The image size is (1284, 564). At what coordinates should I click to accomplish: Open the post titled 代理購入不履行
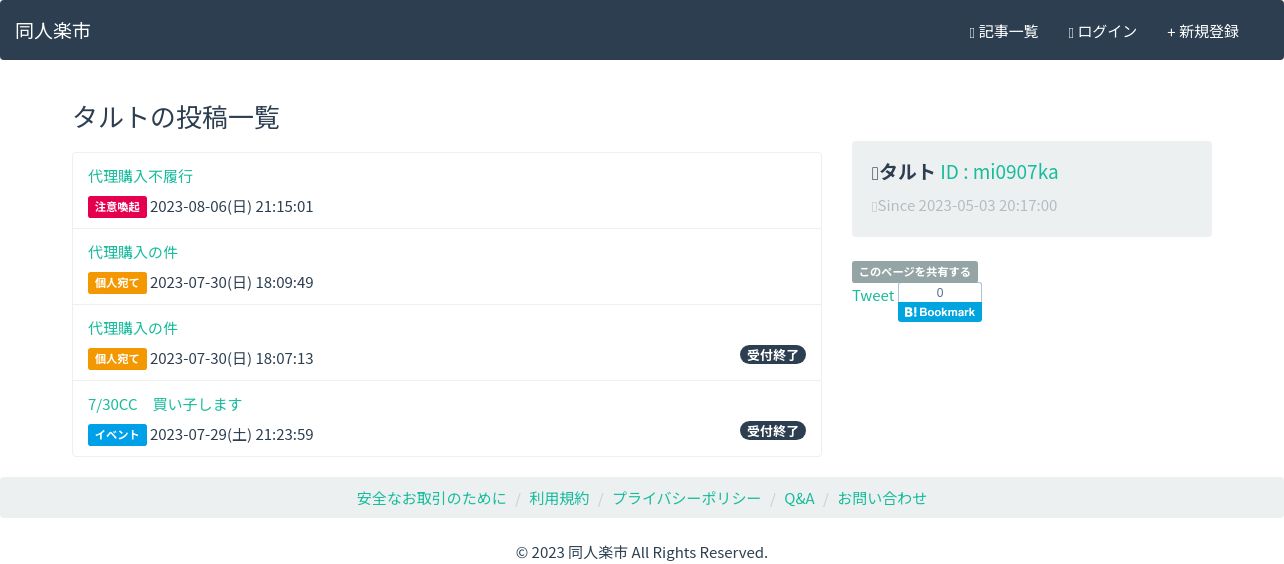[140, 176]
